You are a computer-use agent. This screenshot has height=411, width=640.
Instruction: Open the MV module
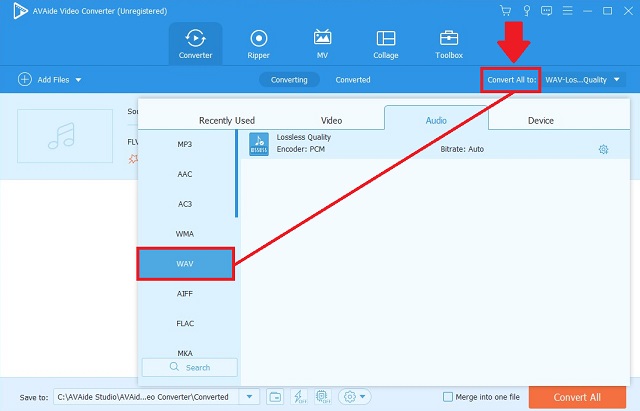(322, 44)
